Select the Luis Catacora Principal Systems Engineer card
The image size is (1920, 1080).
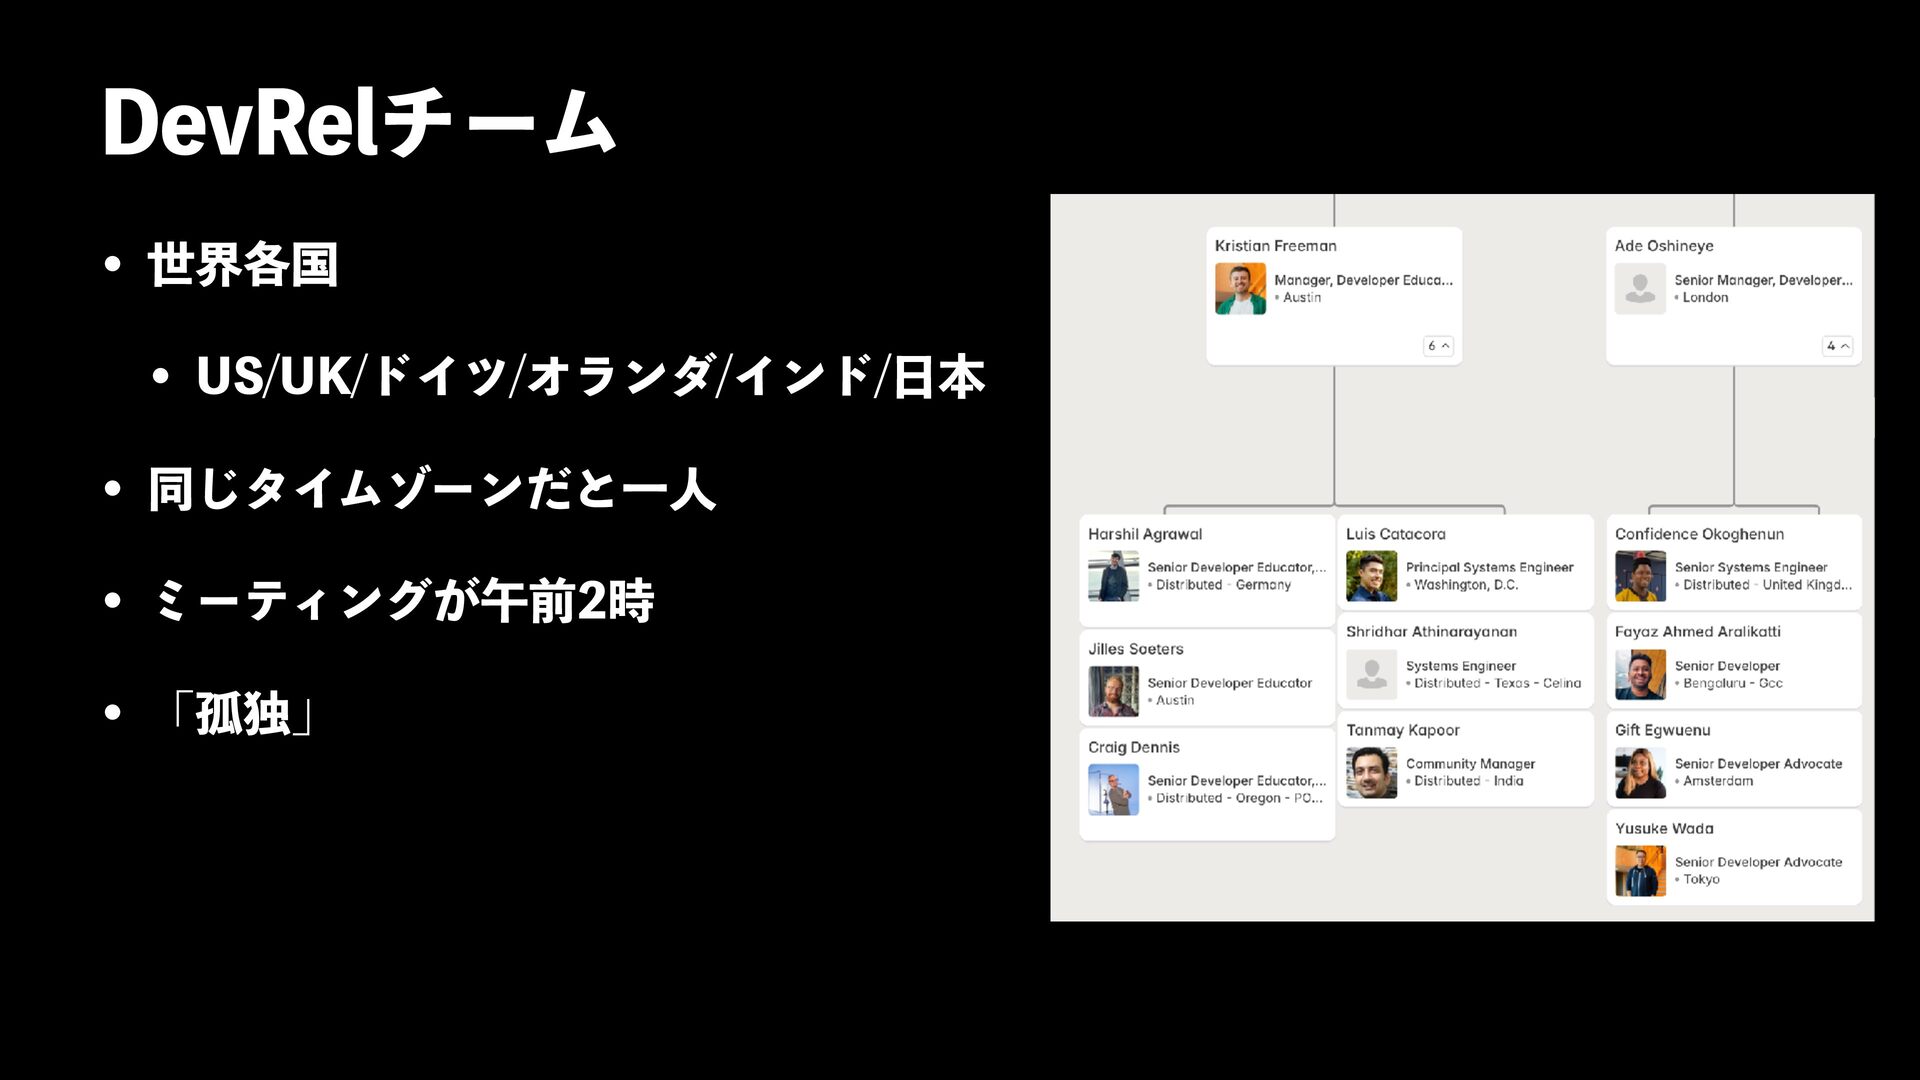(x=1489, y=567)
